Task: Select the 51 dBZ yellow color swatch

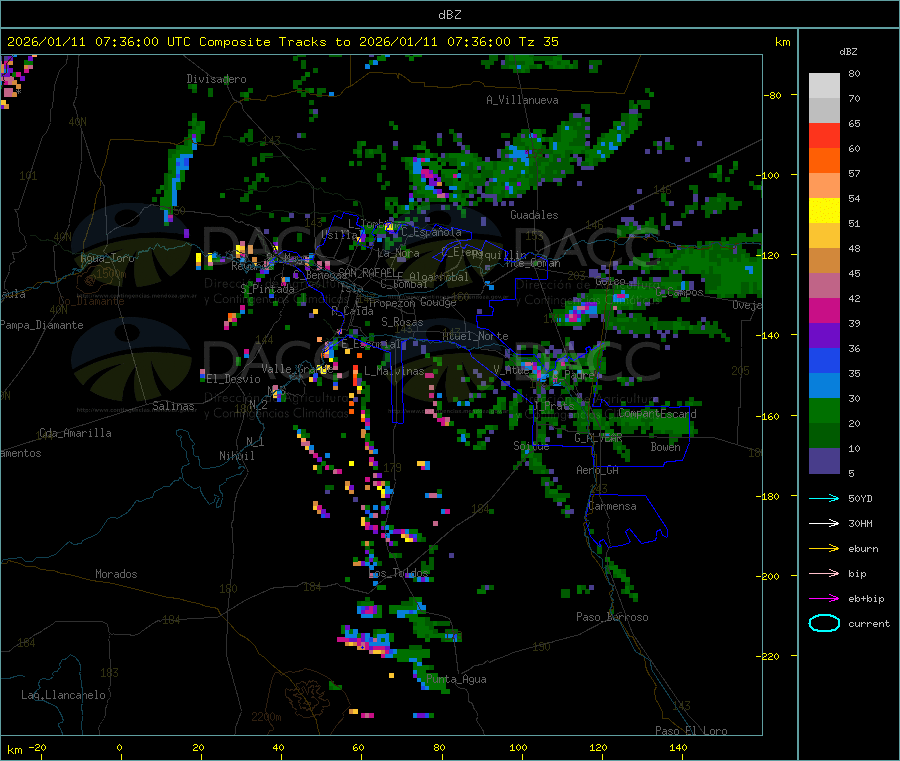Action: pyautogui.click(x=824, y=211)
